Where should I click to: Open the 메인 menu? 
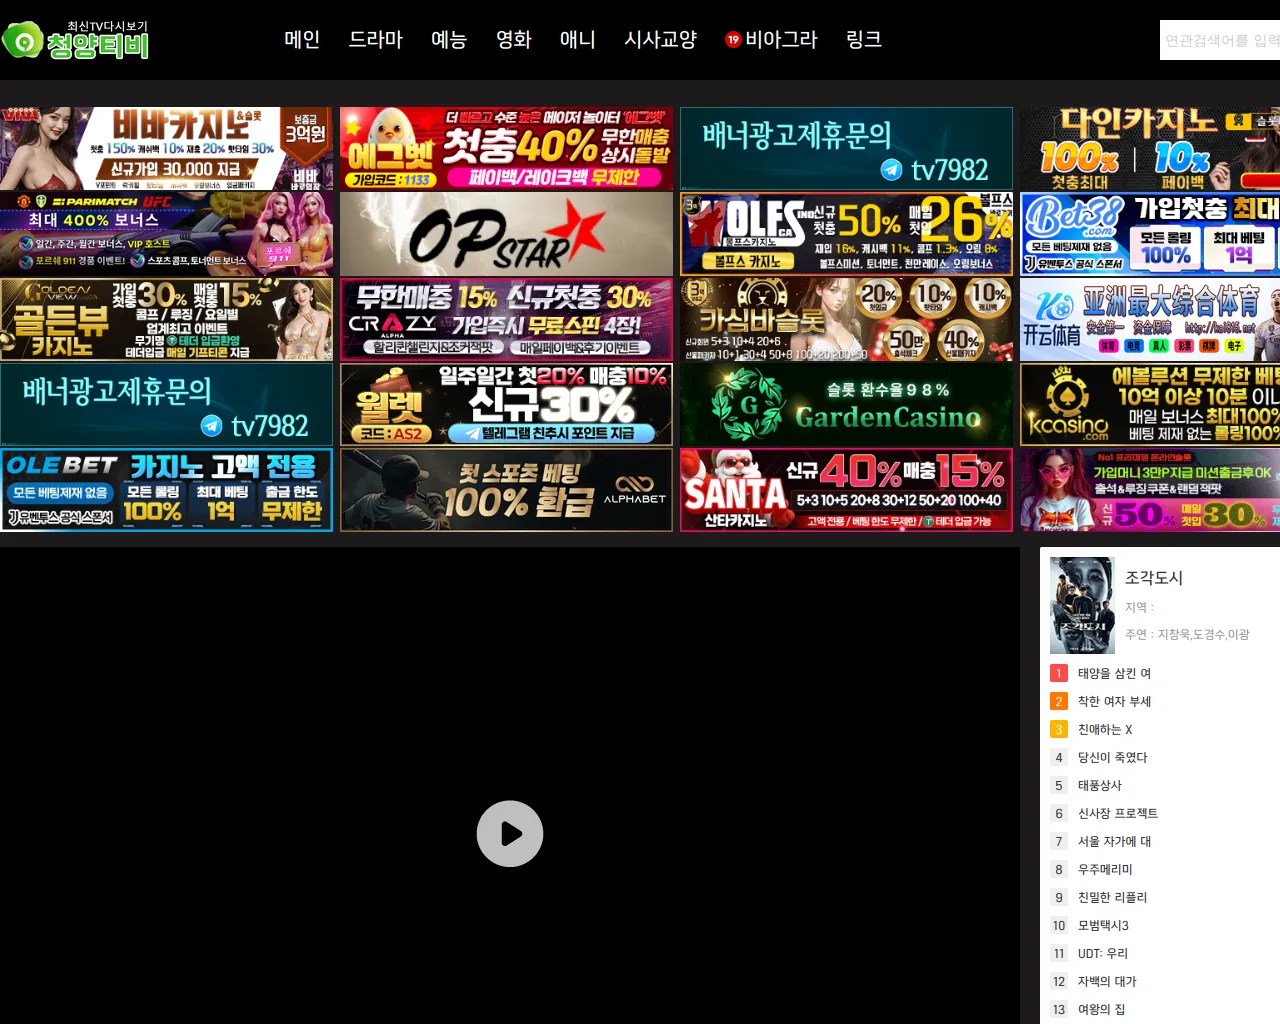coord(302,39)
